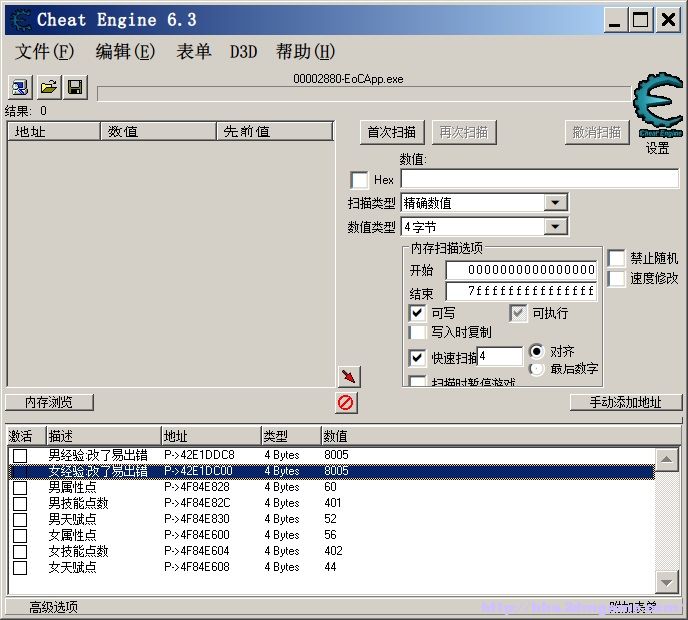Click the 男天赋点 description text
The image size is (688, 620).
72,520
